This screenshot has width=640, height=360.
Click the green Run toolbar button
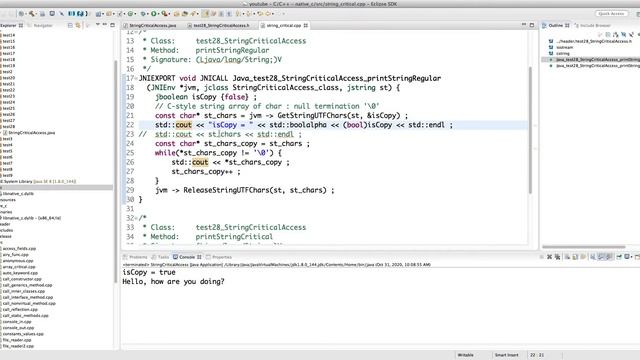154,13
